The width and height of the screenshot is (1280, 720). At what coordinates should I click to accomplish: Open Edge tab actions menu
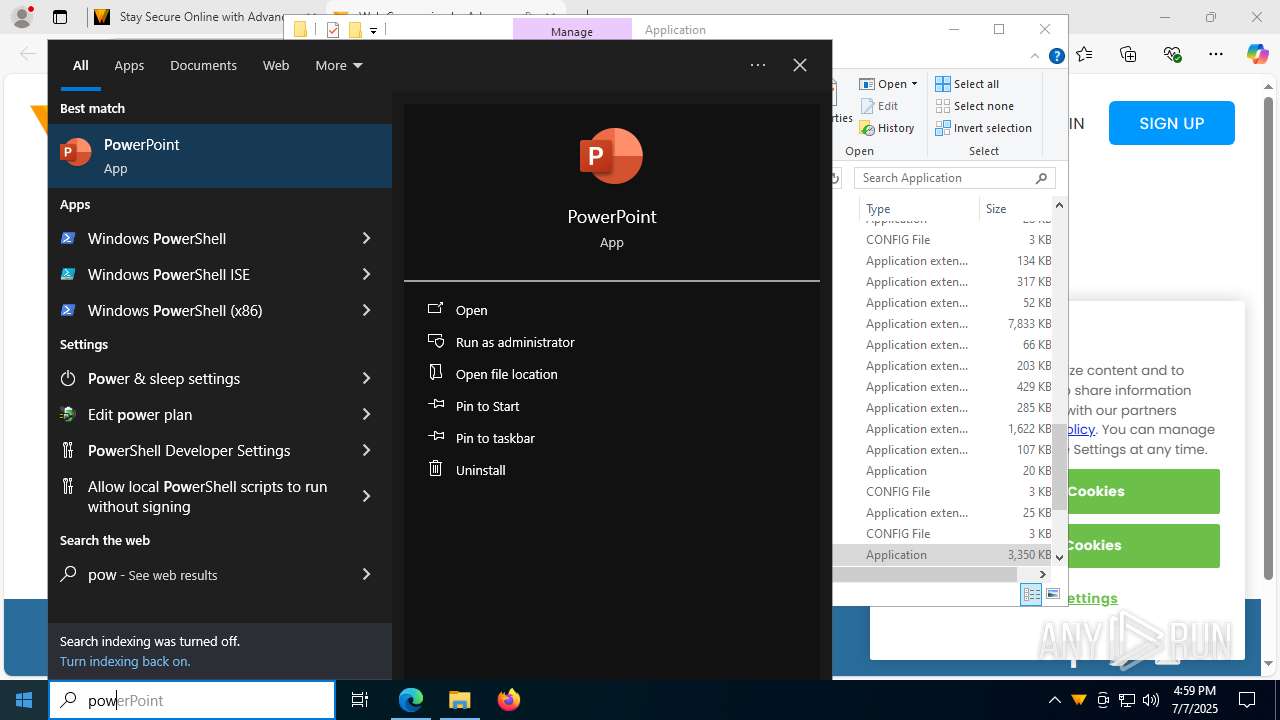click(60, 17)
